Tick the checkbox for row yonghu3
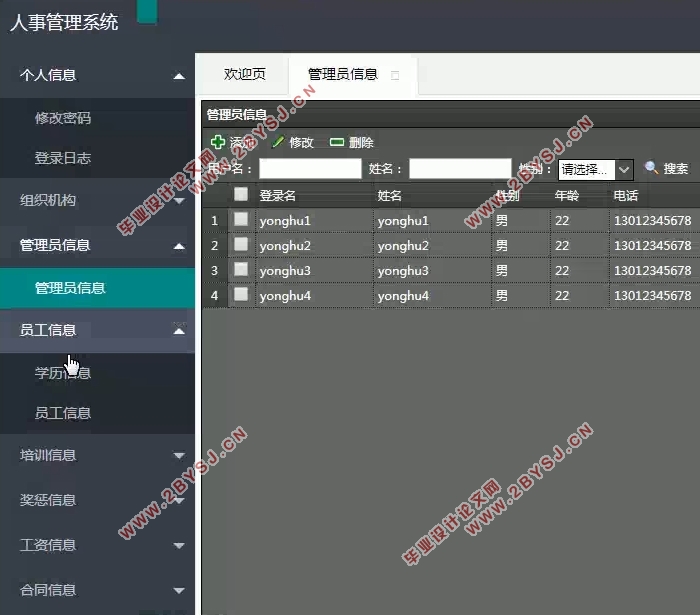 tap(241, 270)
